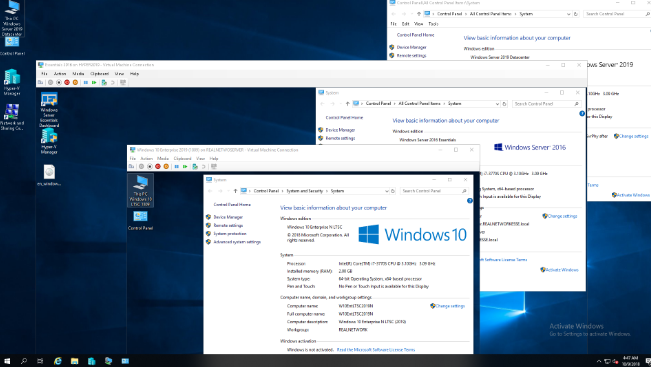
Task: Read the Microsoft Software License Terms link
Action: point(376,350)
